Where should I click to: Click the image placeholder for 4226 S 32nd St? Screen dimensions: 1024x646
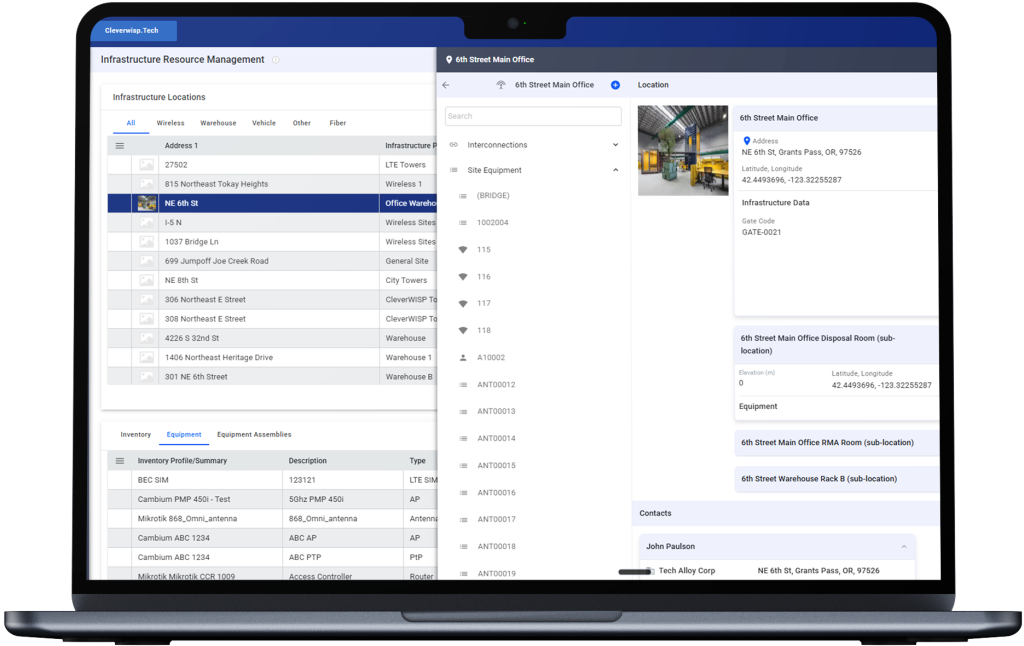(146, 338)
